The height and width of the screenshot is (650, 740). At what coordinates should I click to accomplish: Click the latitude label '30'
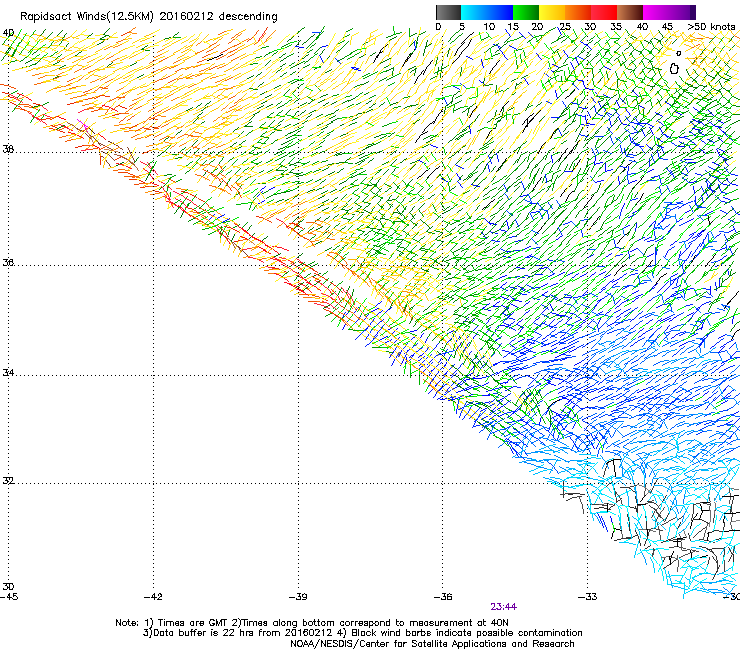8,587
